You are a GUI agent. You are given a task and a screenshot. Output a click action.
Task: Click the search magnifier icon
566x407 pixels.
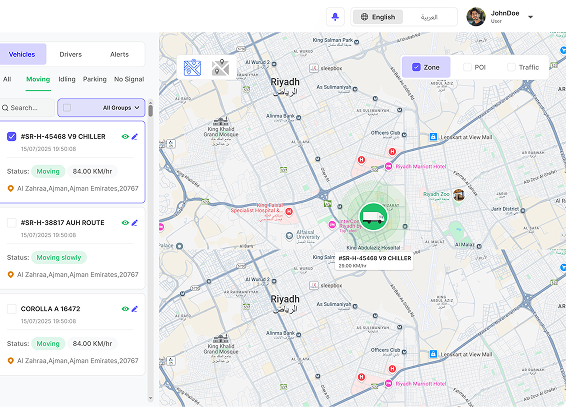click(5, 108)
